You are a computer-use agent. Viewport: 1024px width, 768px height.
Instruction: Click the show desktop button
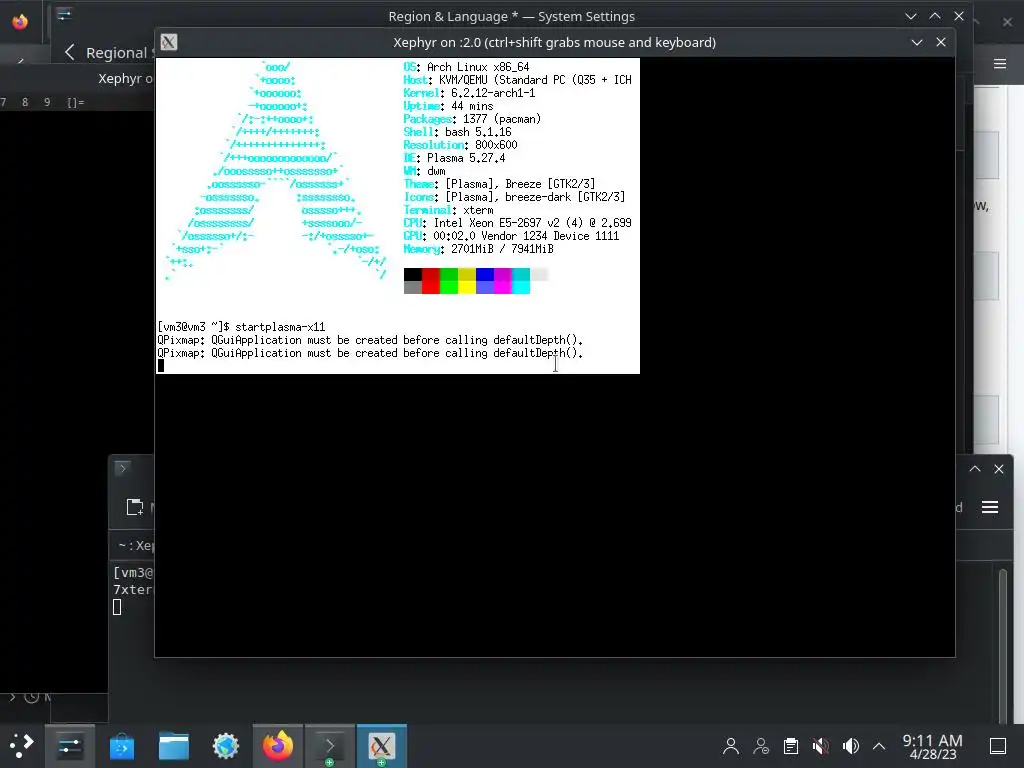click(998, 746)
